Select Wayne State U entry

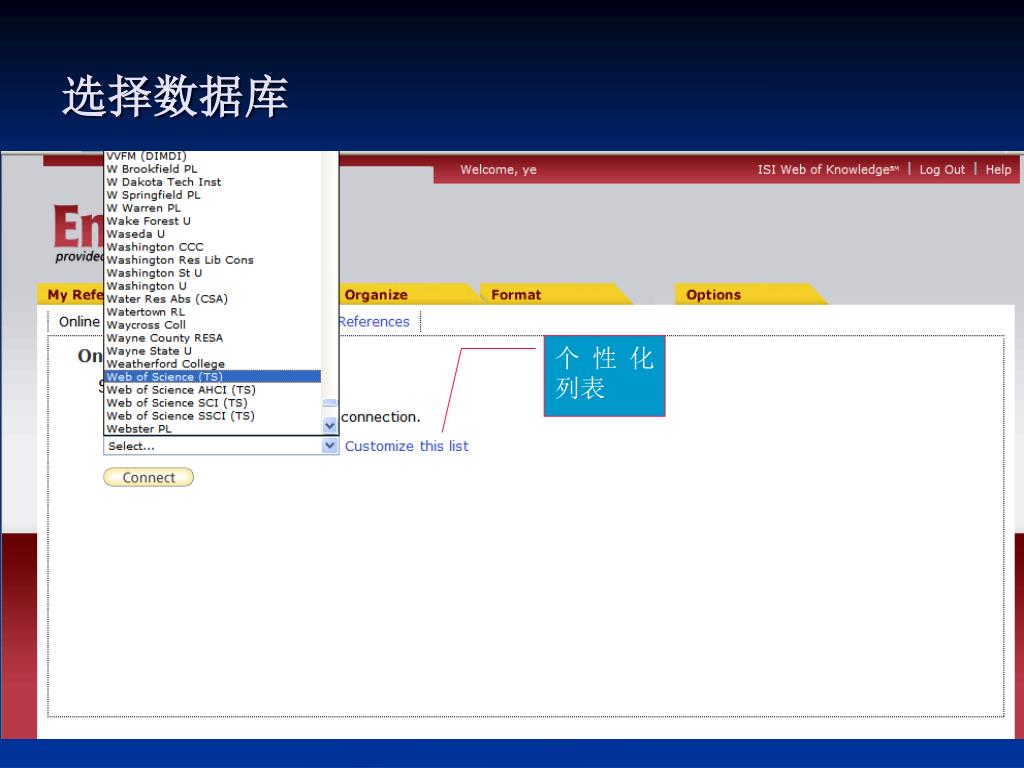tap(213, 351)
